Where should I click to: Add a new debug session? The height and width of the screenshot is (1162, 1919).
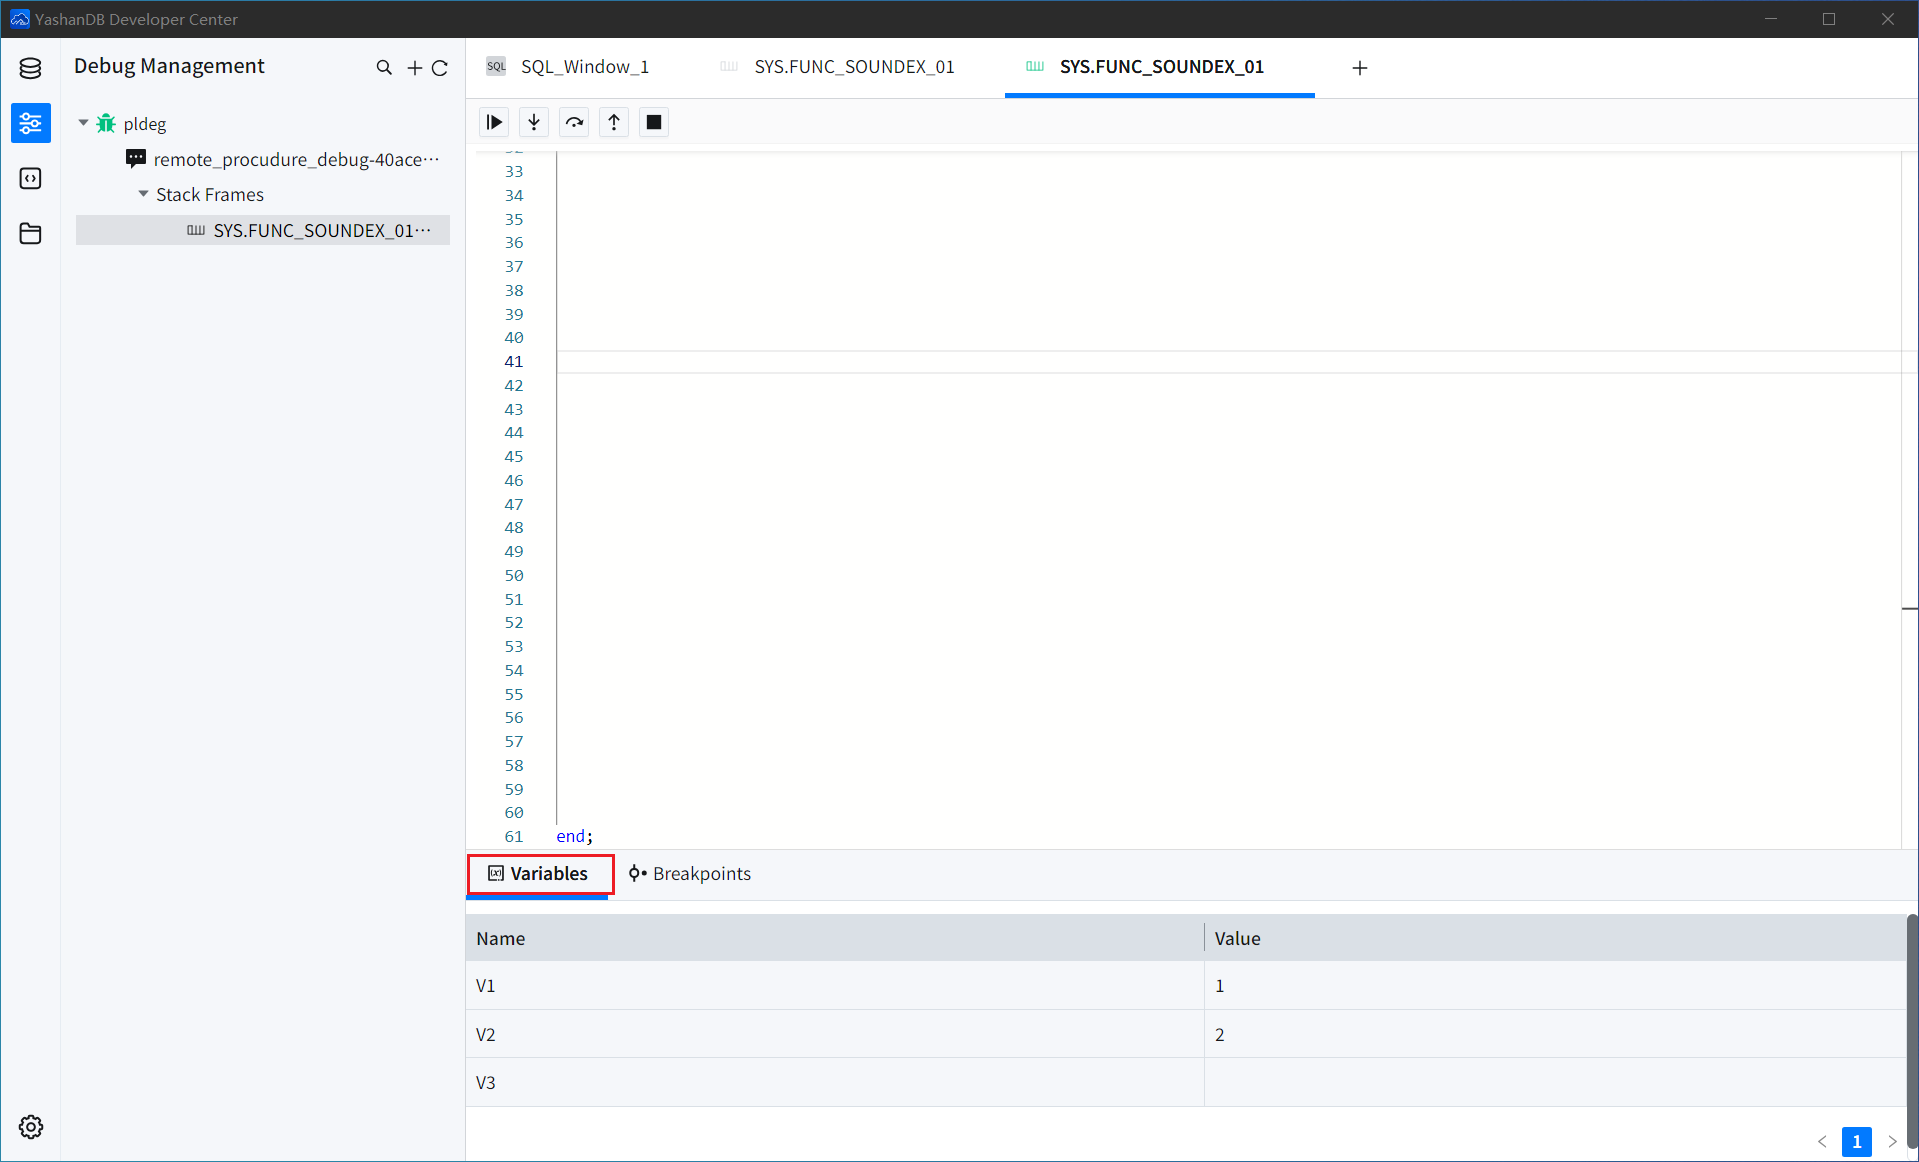[414, 68]
